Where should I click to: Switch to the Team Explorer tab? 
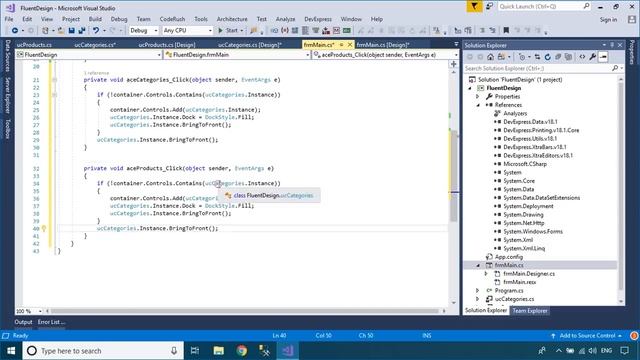click(x=530, y=311)
